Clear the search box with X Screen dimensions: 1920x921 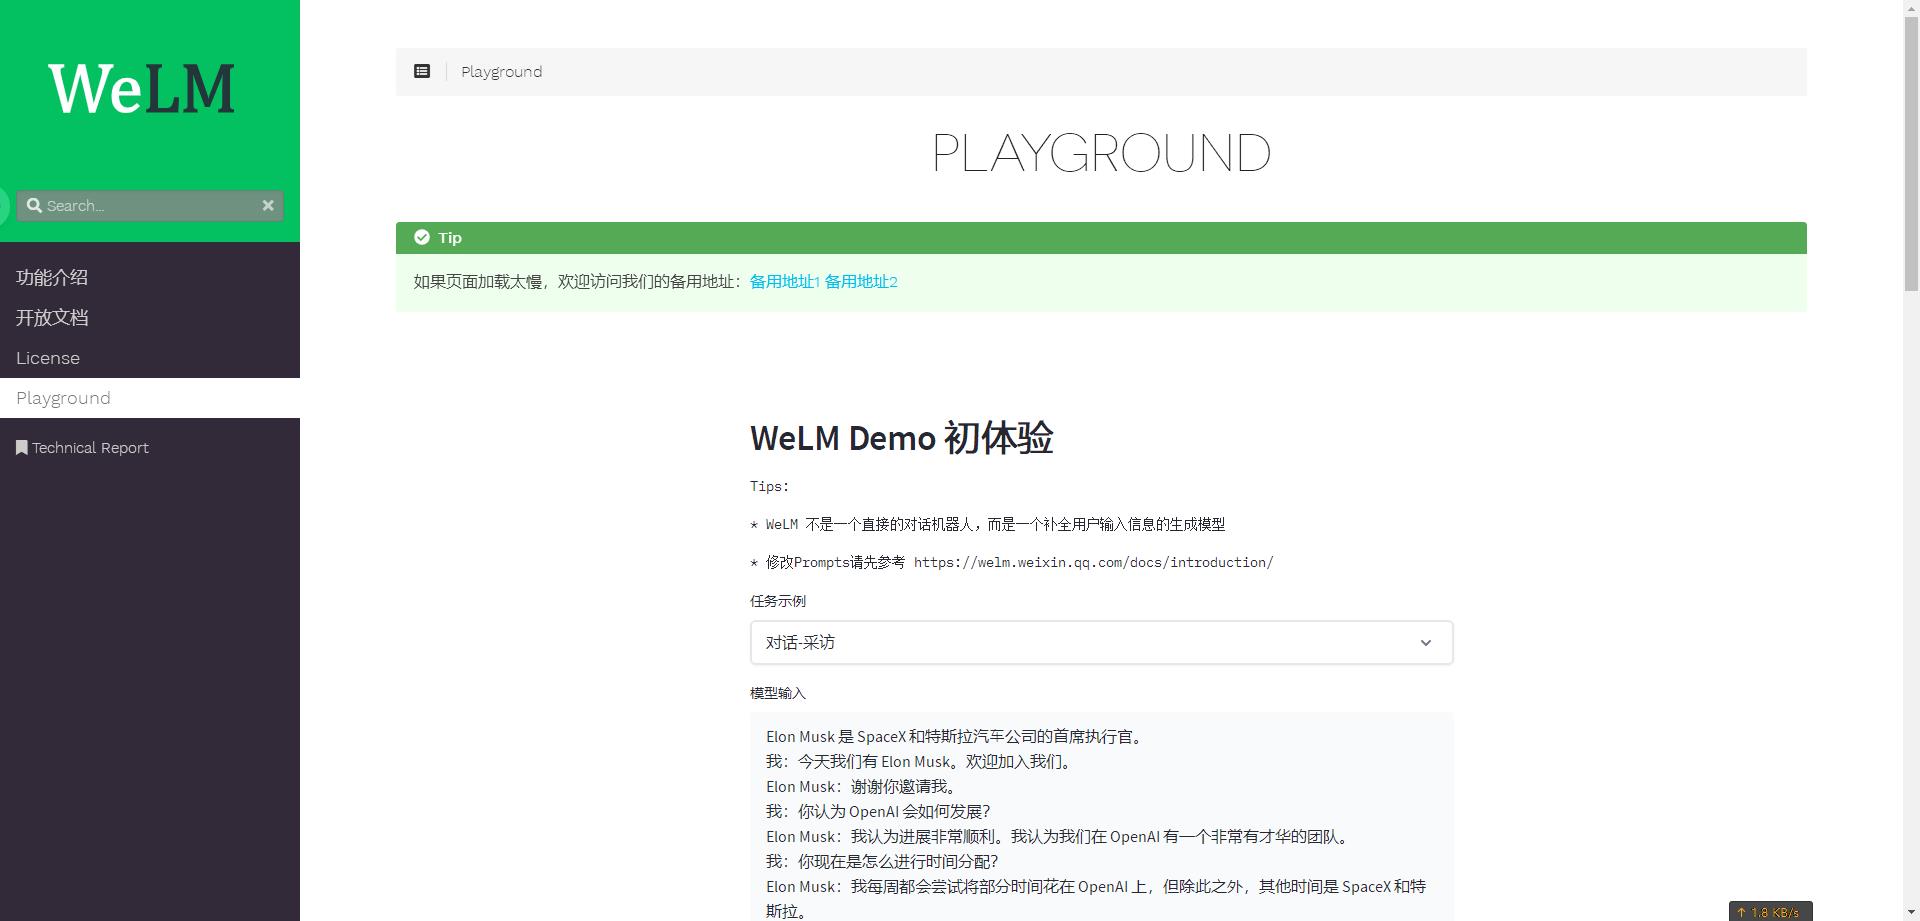point(268,205)
